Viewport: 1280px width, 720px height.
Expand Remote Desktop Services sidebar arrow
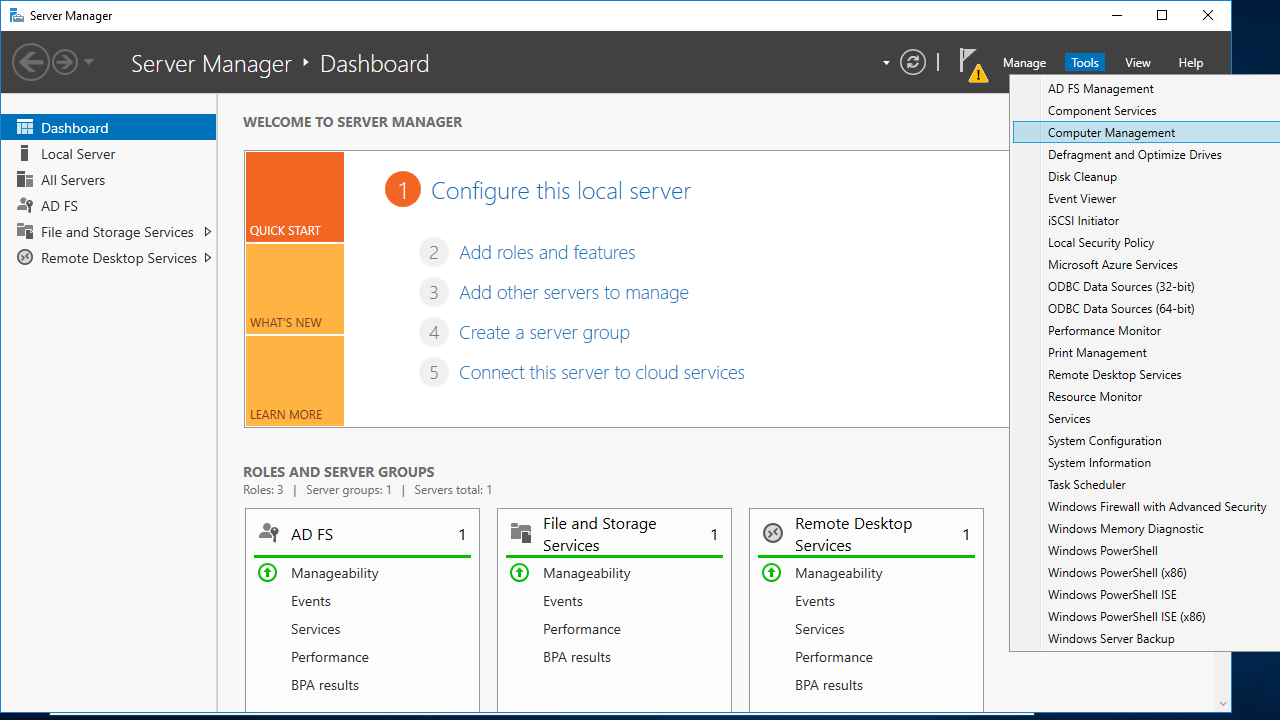tap(207, 258)
